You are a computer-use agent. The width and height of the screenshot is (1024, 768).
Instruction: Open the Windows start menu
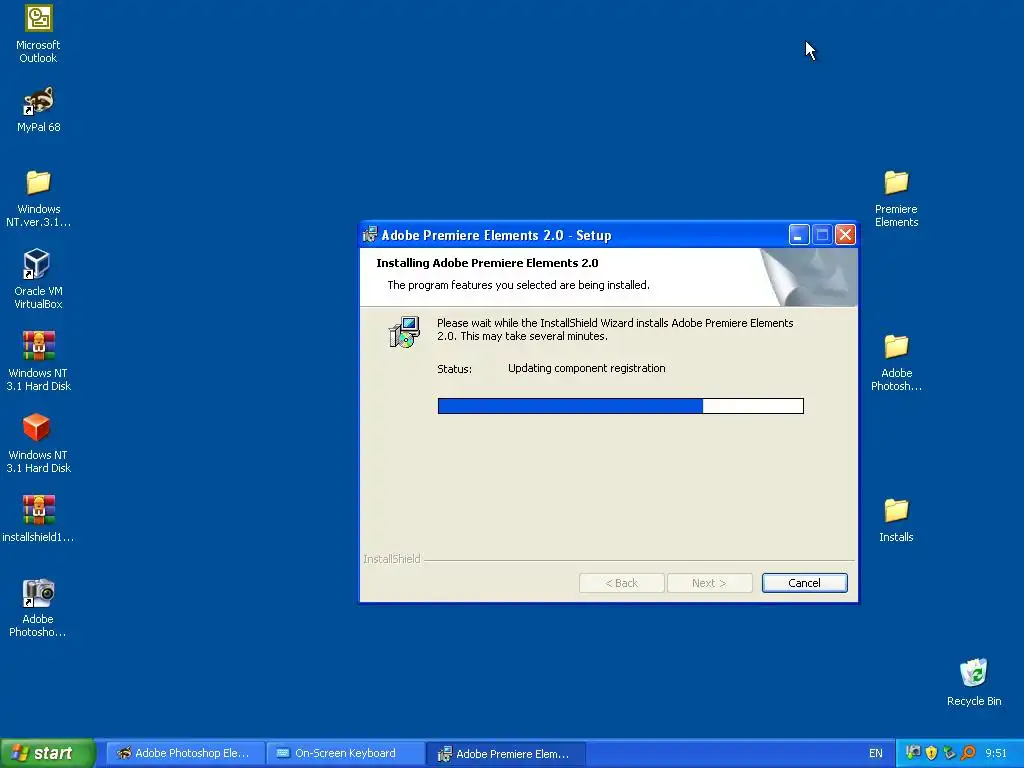click(x=47, y=753)
